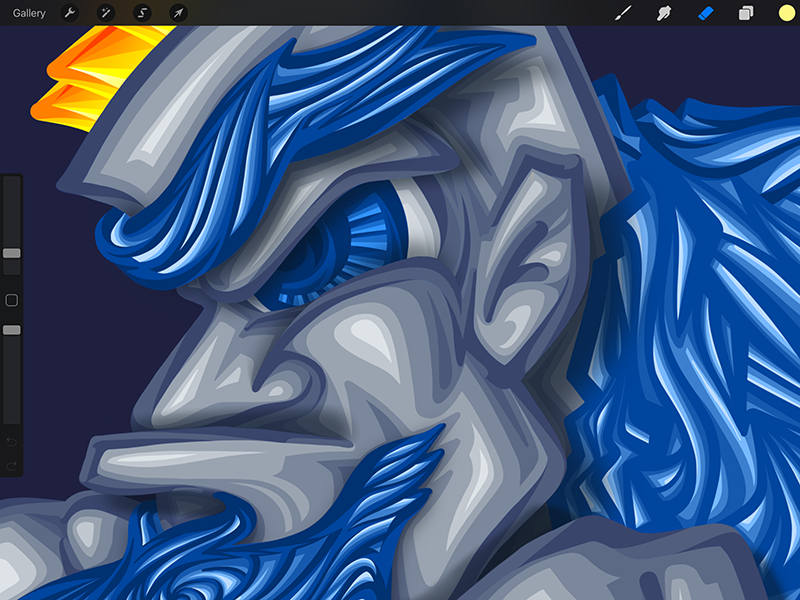Tap the square Modify button in sidebar
800x600 pixels.
[x=12, y=300]
